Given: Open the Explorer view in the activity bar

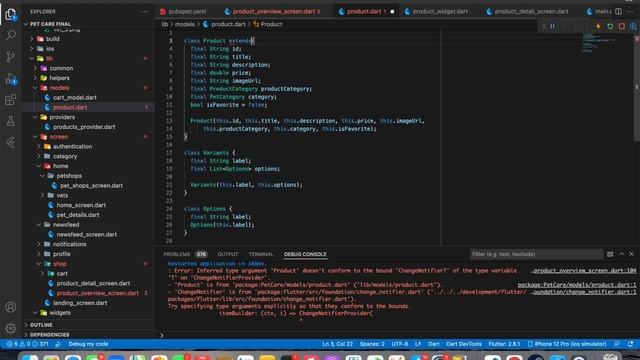Looking at the screenshot, I should [x=11, y=14].
